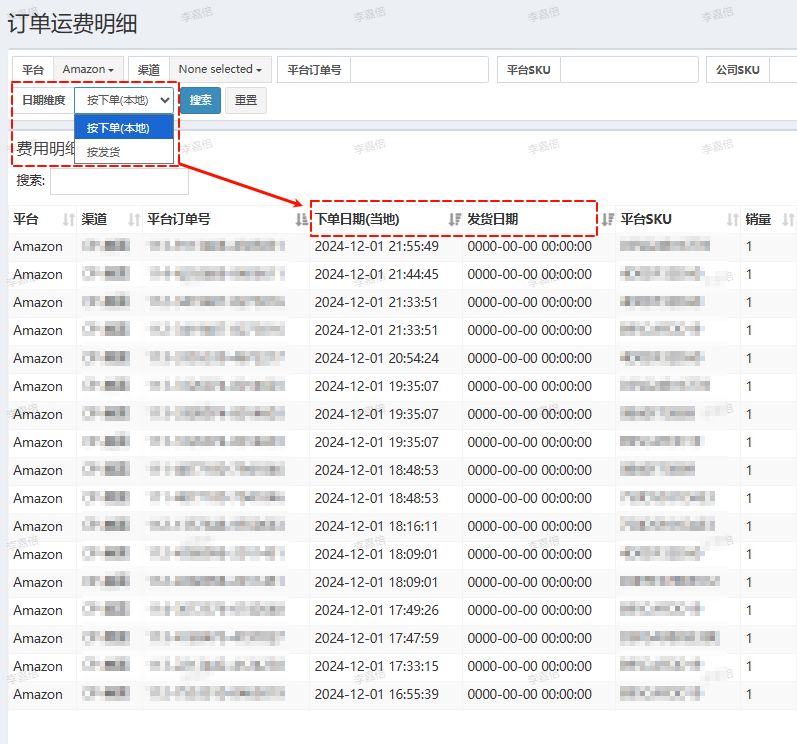
Task: Sort by the 平台订单号 column sort icon
Action: 301,220
